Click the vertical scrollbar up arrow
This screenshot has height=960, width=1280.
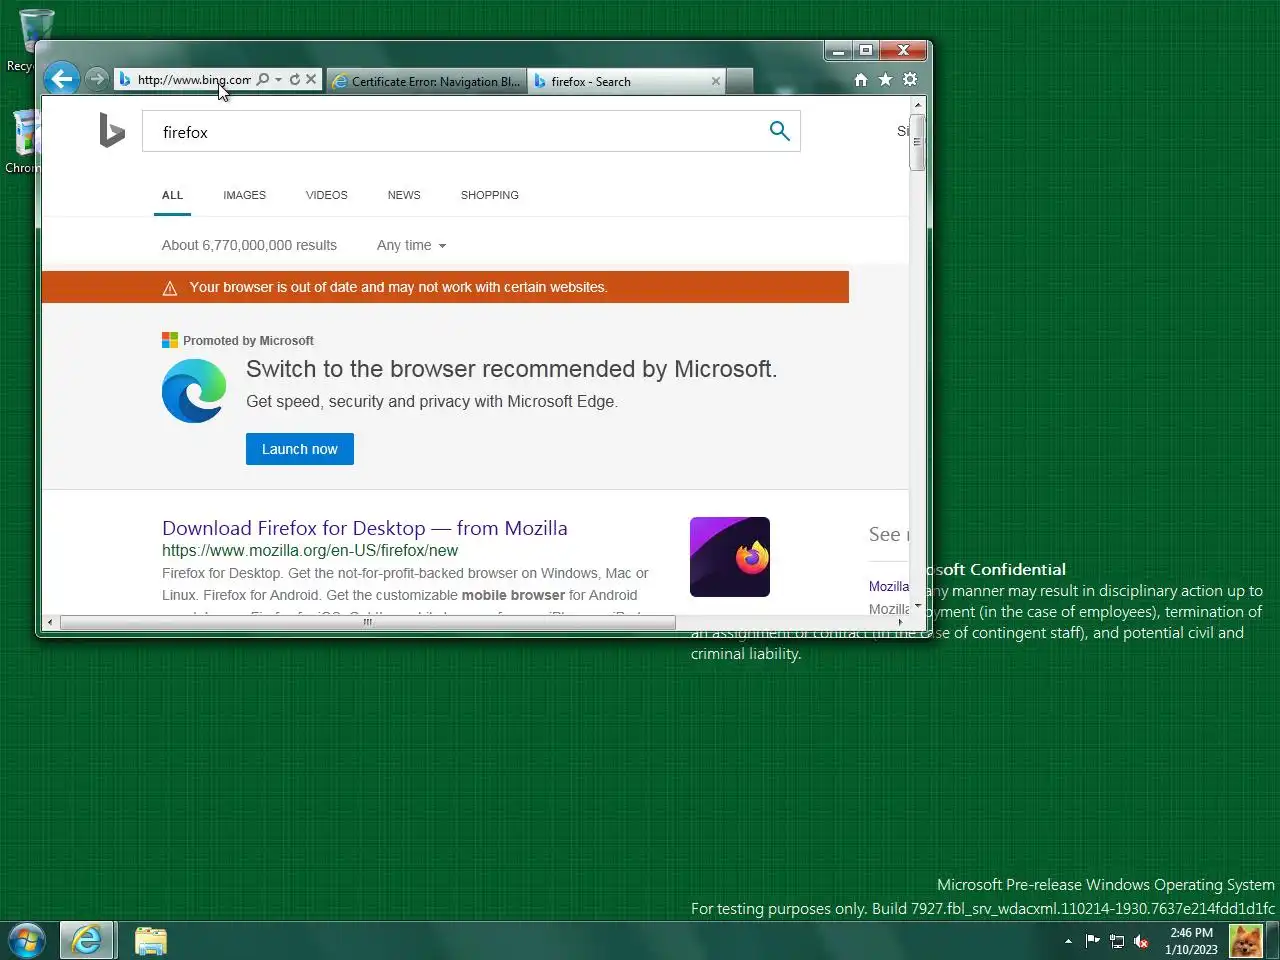click(x=917, y=104)
